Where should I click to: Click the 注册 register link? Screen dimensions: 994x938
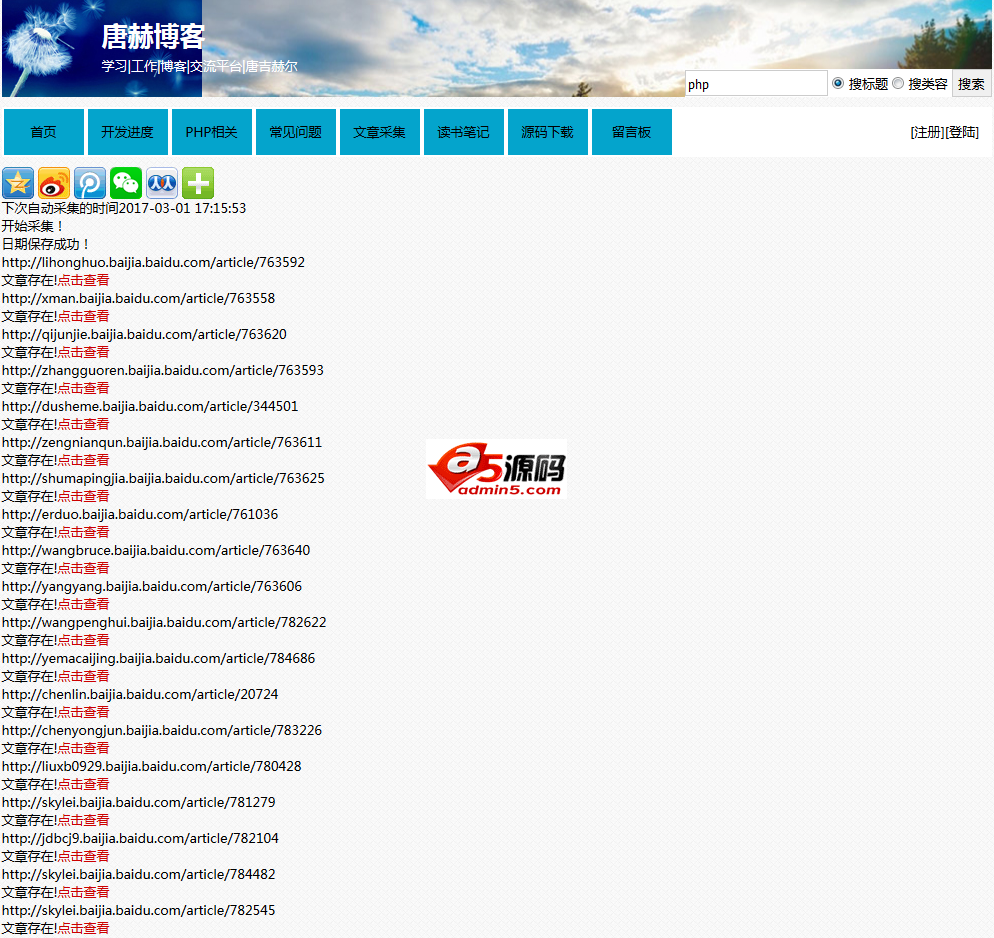[927, 132]
